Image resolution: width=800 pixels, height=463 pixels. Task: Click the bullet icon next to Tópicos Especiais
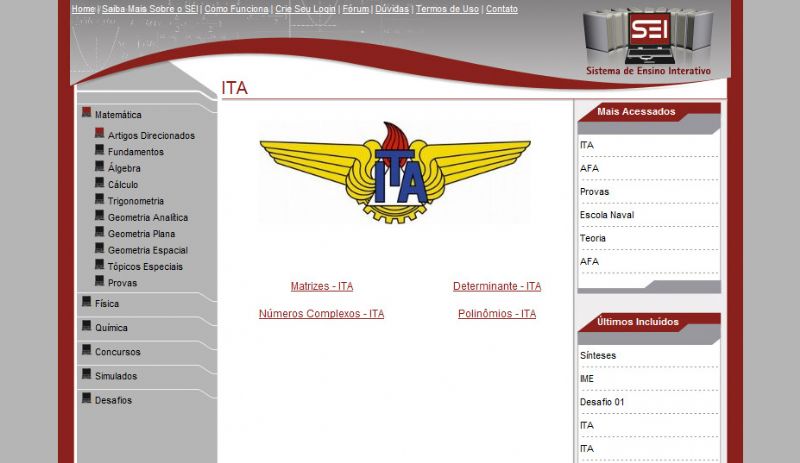tap(99, 264)
